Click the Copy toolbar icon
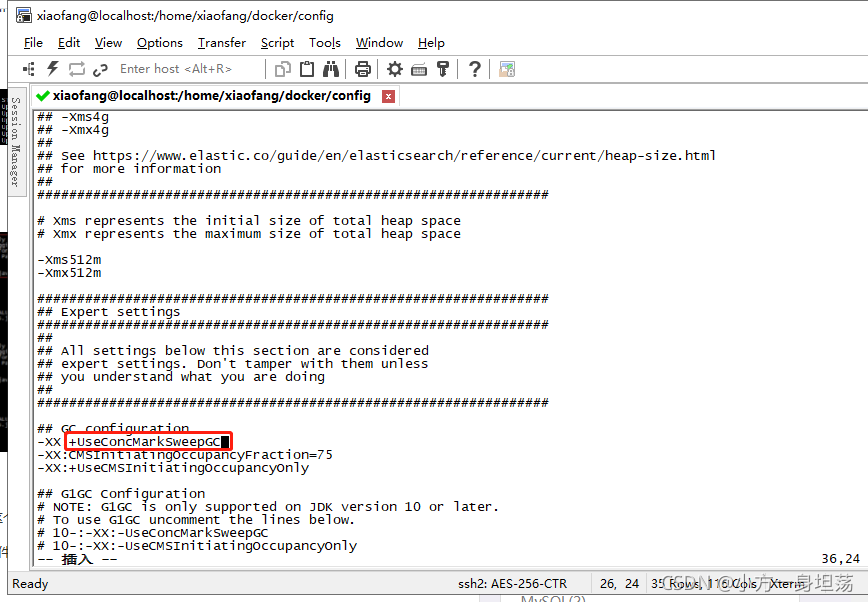 click(283, 69)
